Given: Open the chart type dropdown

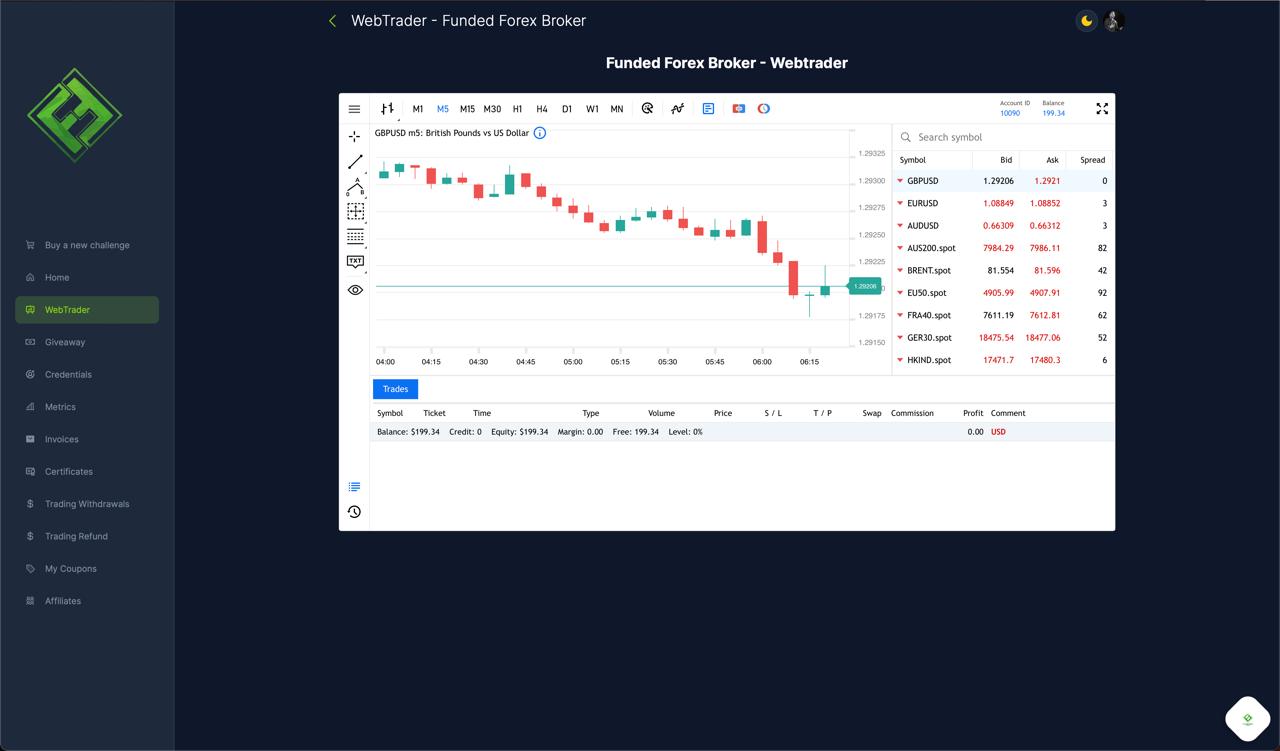Looking at the screenshot, I should (387, 109).
